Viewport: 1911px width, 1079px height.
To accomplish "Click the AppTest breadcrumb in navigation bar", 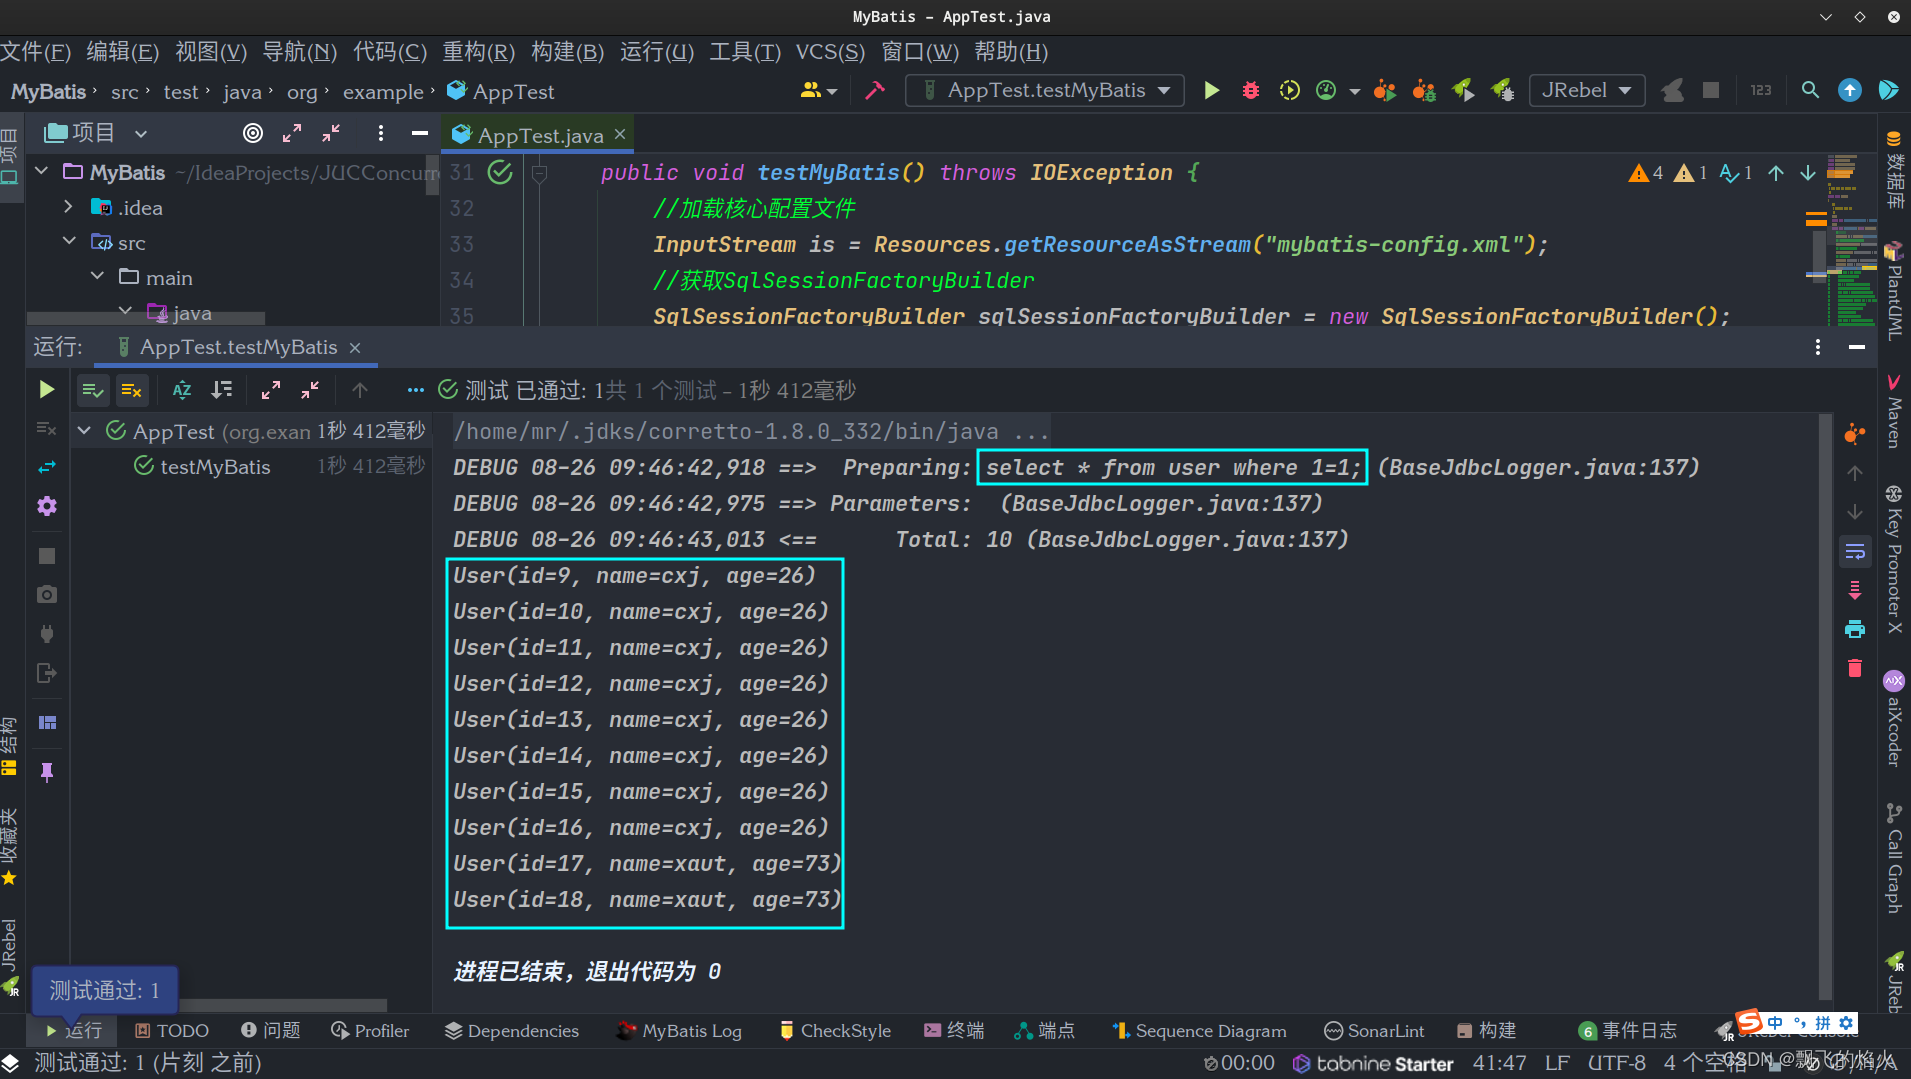I will coord(500,92).
